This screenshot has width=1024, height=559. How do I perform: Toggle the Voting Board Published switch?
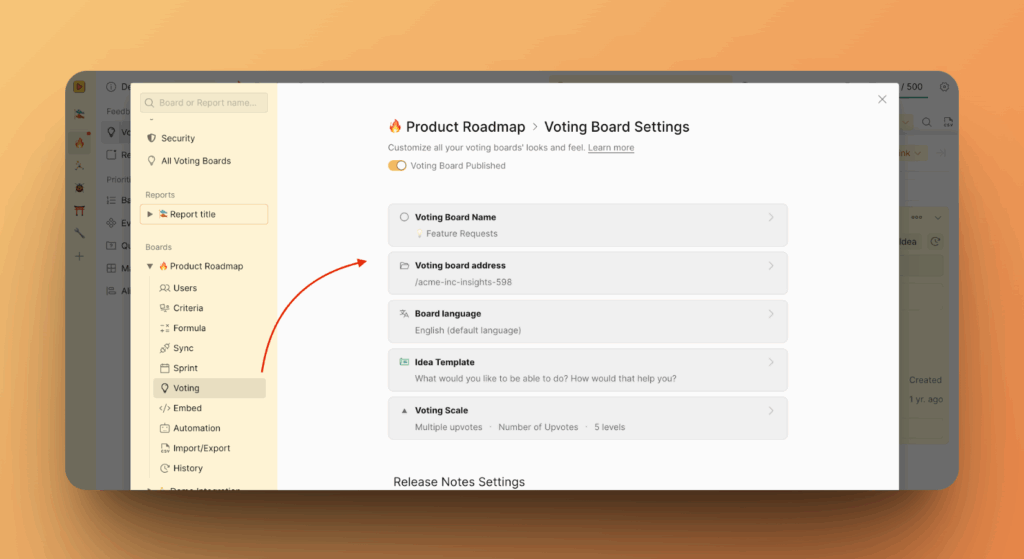(397, 166)
